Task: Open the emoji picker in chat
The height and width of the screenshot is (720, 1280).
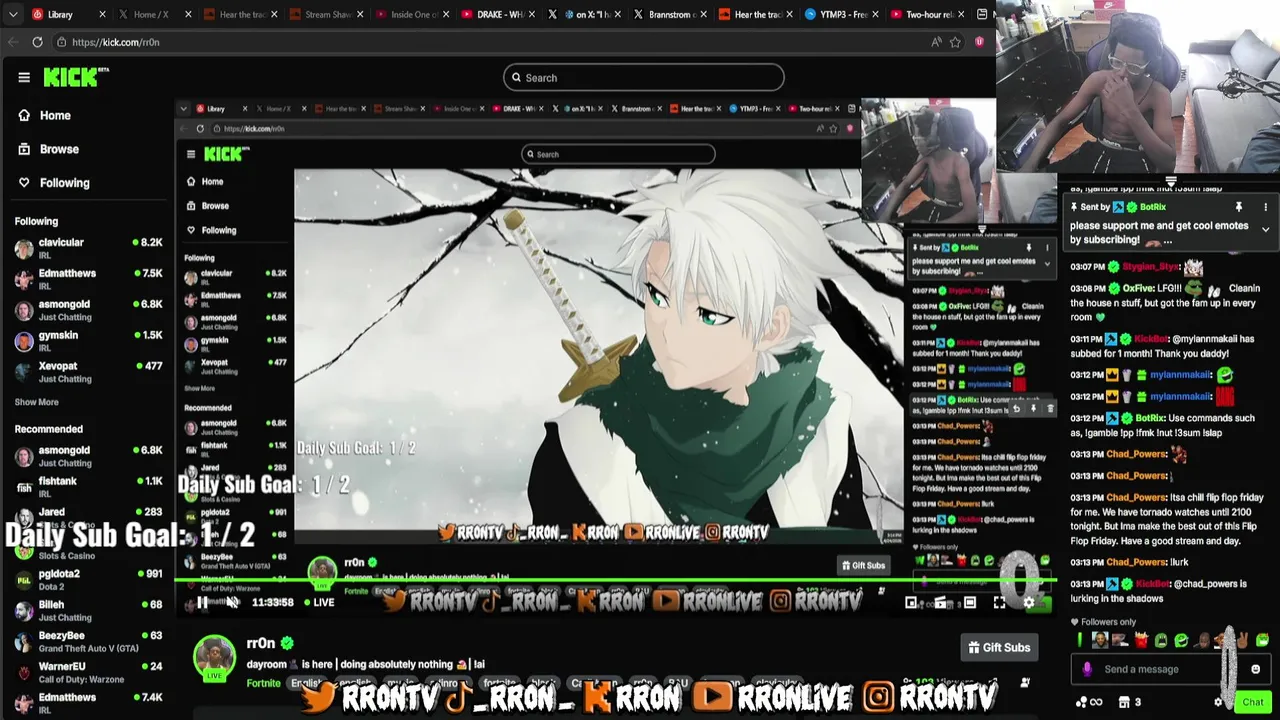Action: pos(1256,669)
